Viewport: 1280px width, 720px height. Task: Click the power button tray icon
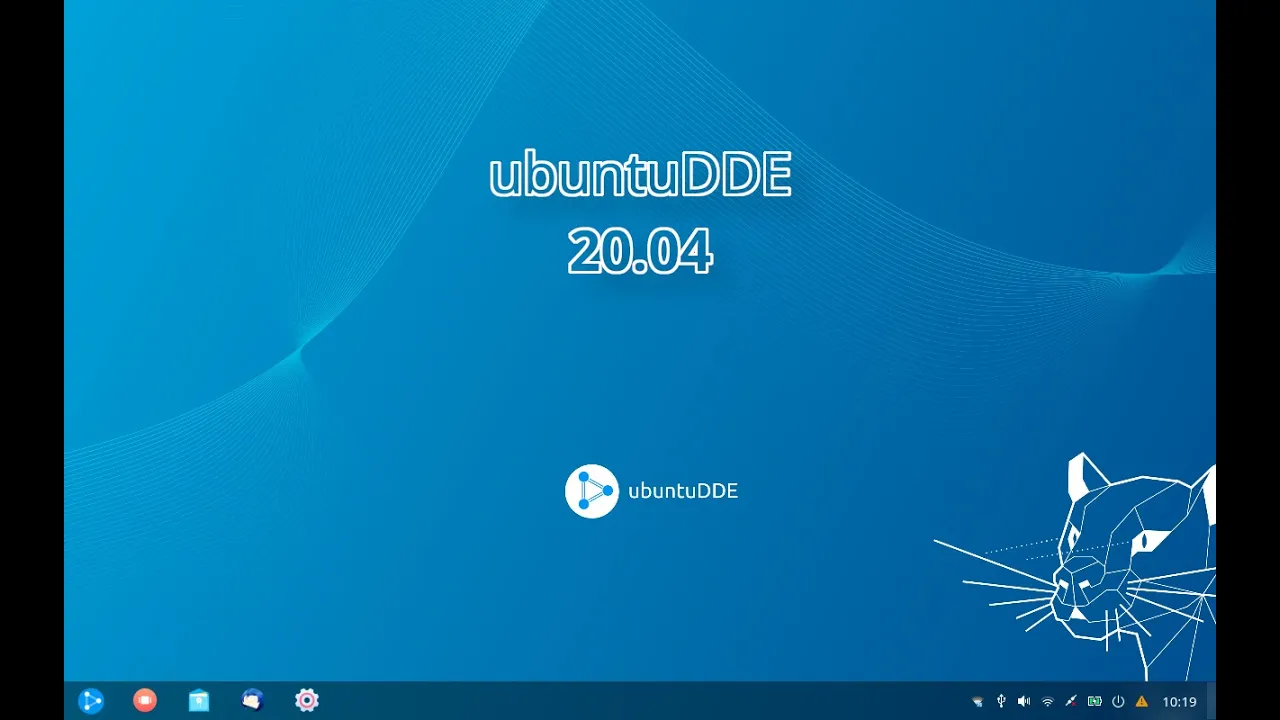click(x=1118, y=702)
